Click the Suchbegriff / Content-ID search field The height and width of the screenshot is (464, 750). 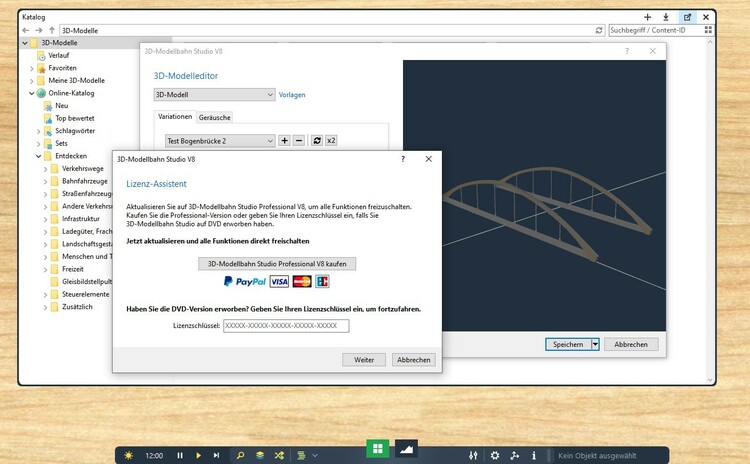pyautogui.click(x=655, y=30)
